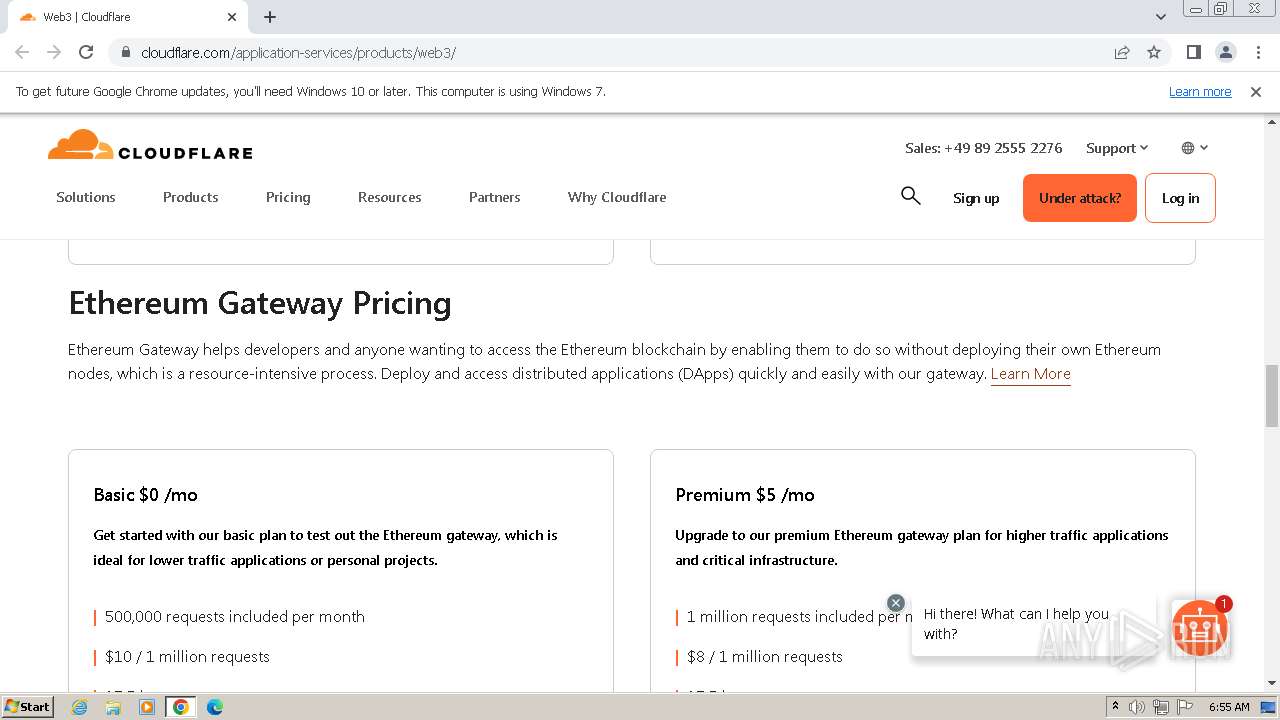Open the language globe selector
This screenshot has width=1280, height=720.
1194,148
